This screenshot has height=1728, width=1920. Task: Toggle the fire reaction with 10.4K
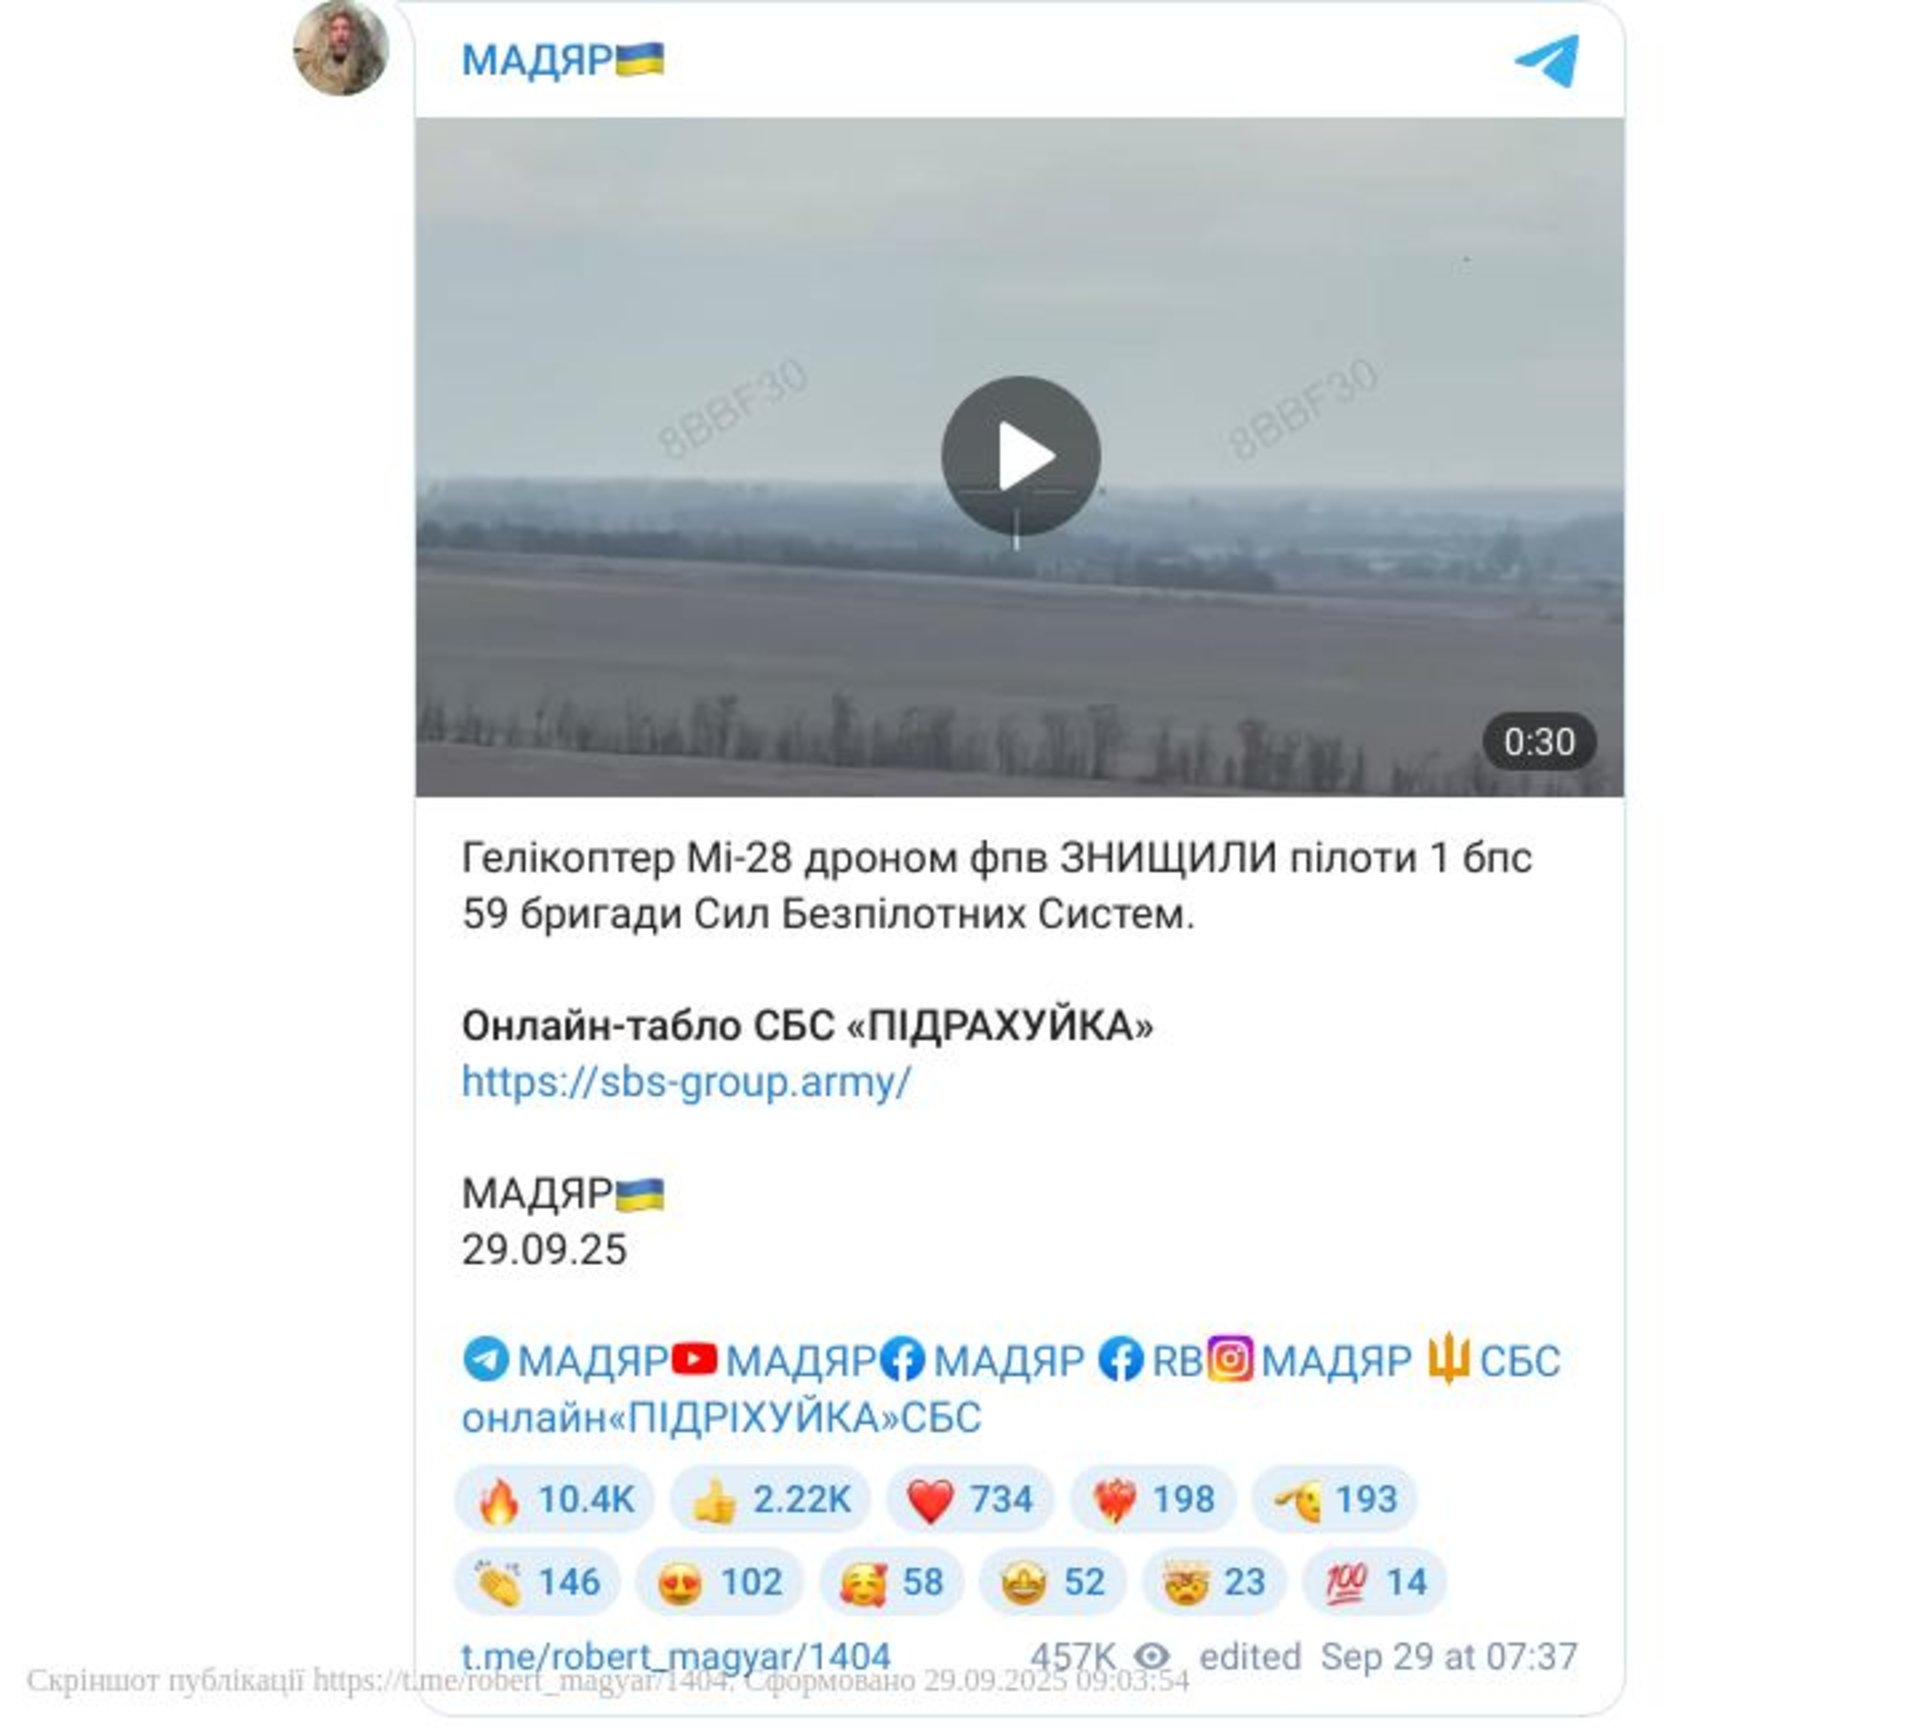click(x=554, y=1499)
